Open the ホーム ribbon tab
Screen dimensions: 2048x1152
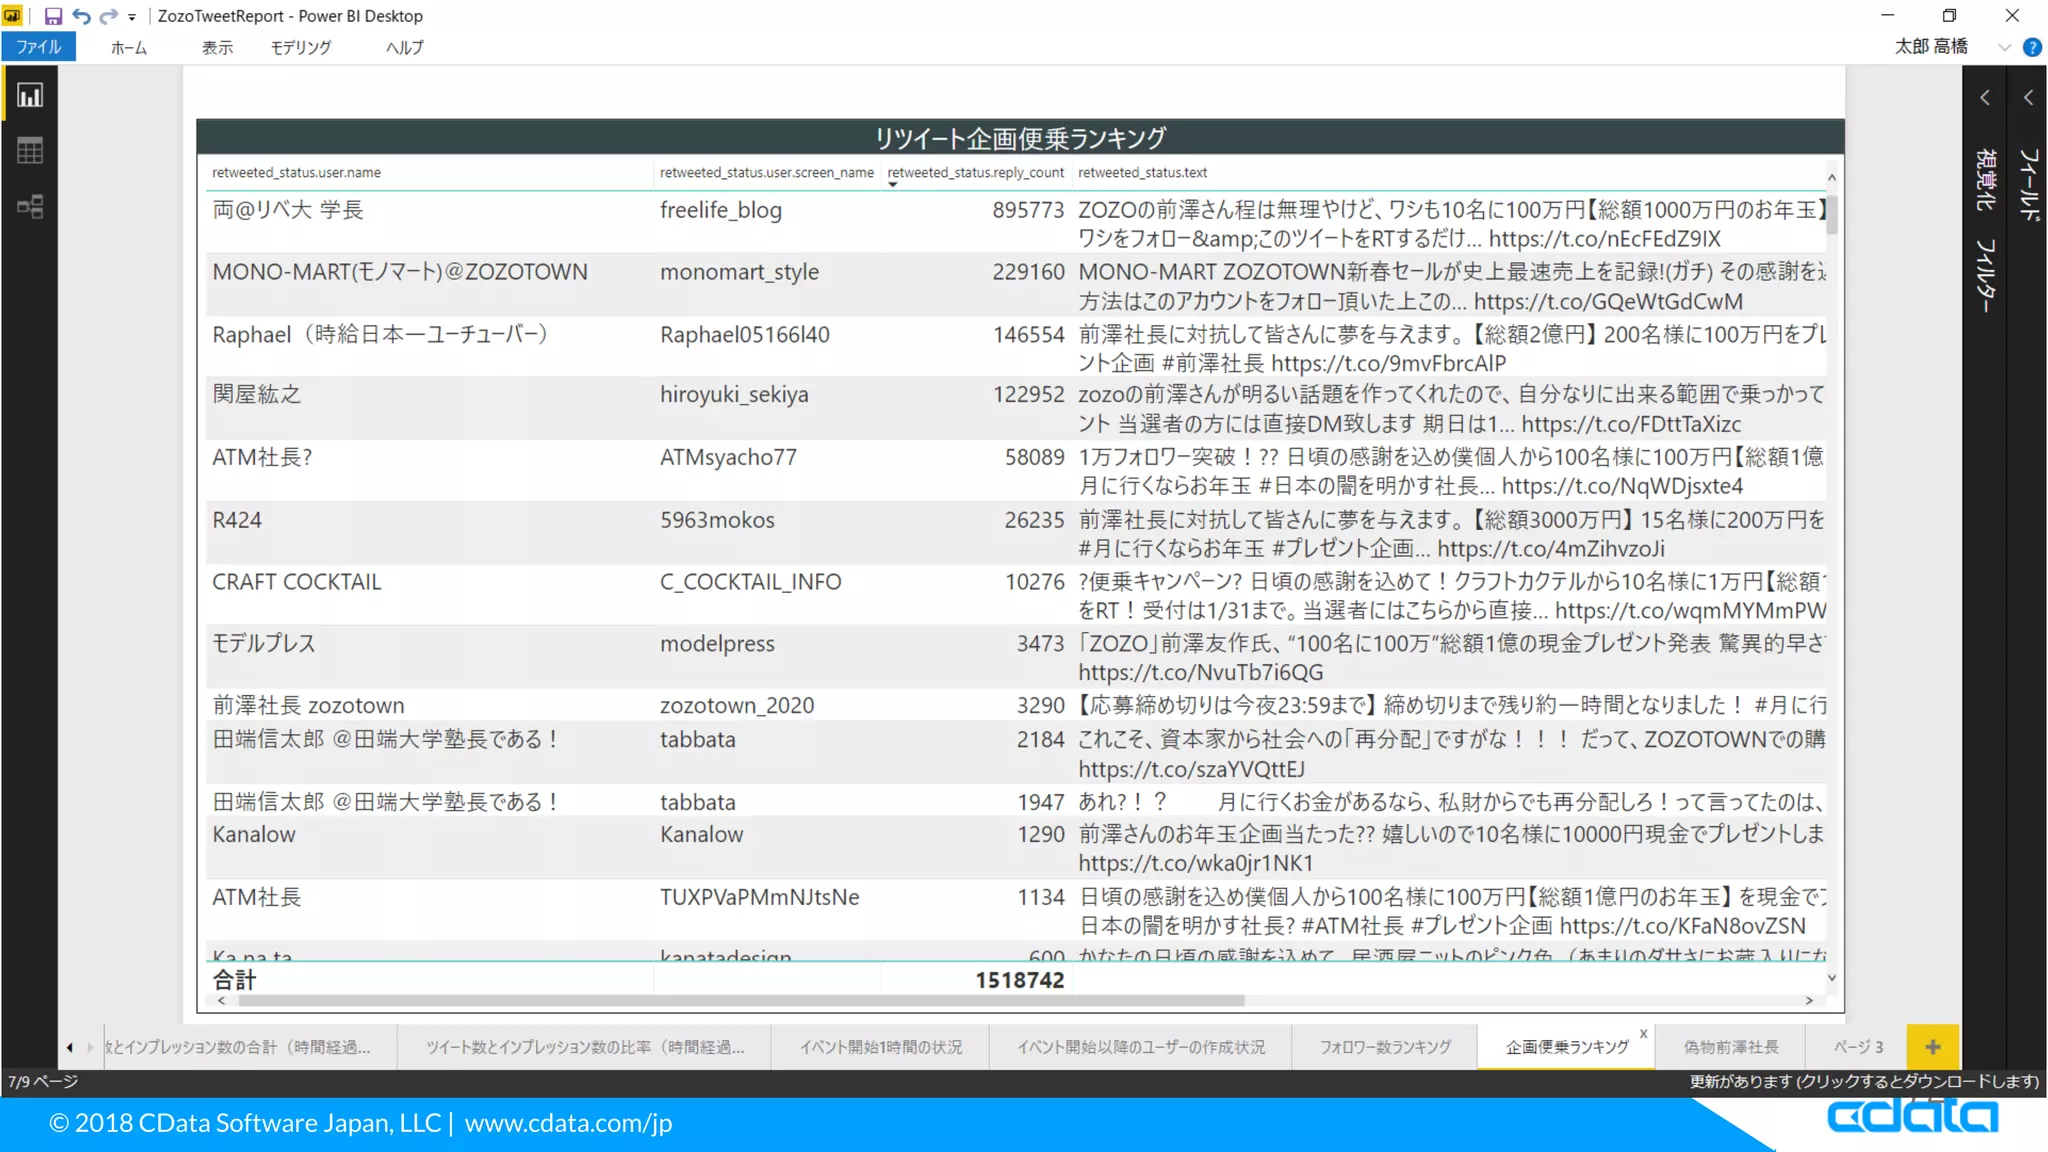pyautogui.click(x=129, y=47)
